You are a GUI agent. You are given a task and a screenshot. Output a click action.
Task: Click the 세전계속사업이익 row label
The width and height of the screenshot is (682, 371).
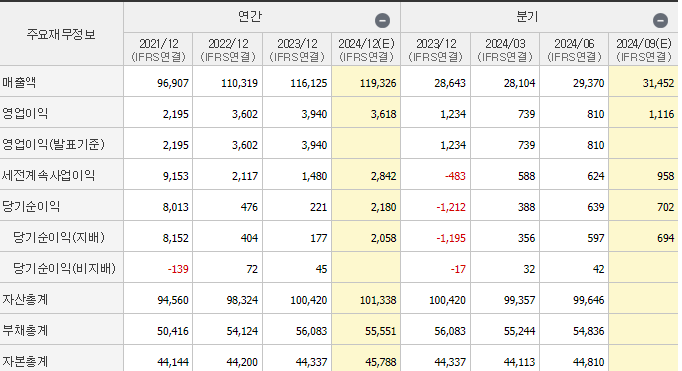pos(48,175)
